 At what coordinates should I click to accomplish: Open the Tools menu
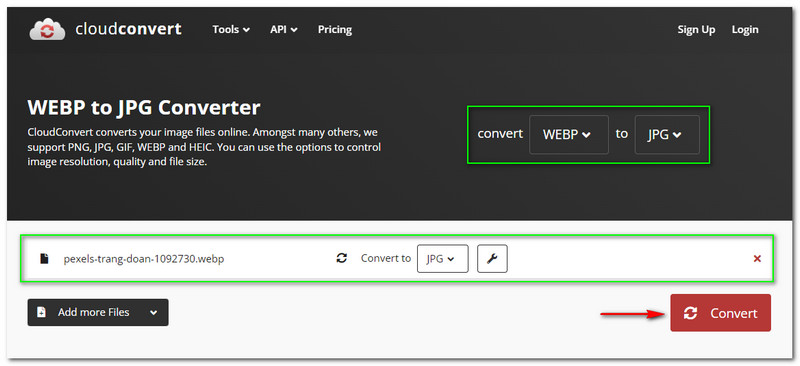[x=231, y=30]
